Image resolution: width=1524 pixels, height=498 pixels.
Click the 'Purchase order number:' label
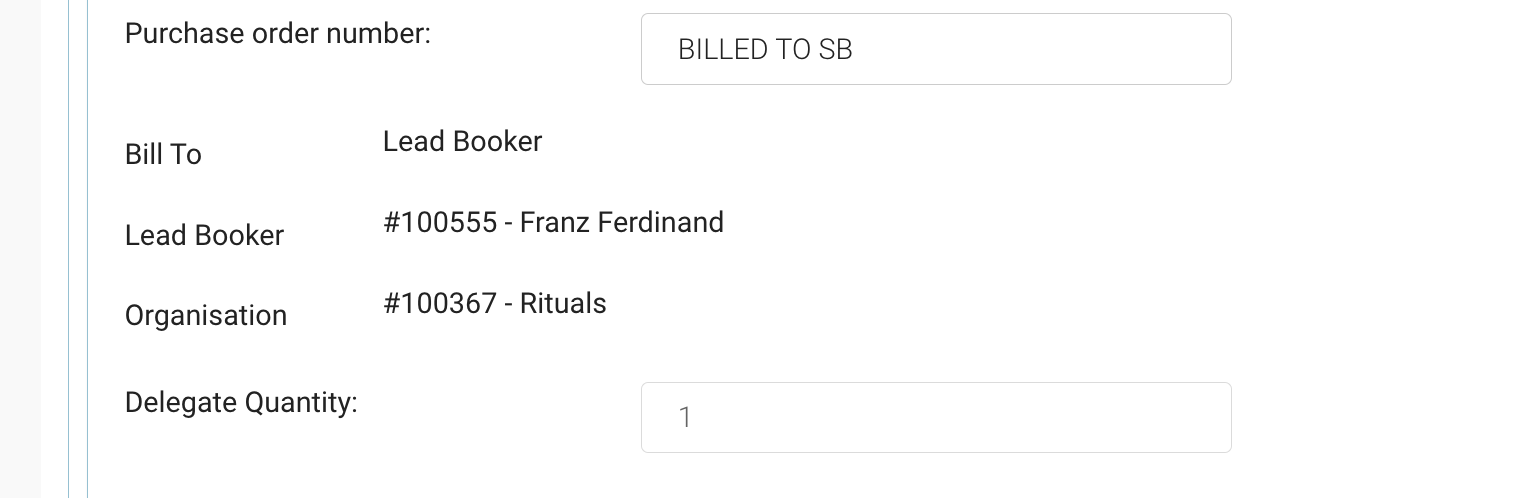coord(277,34)
